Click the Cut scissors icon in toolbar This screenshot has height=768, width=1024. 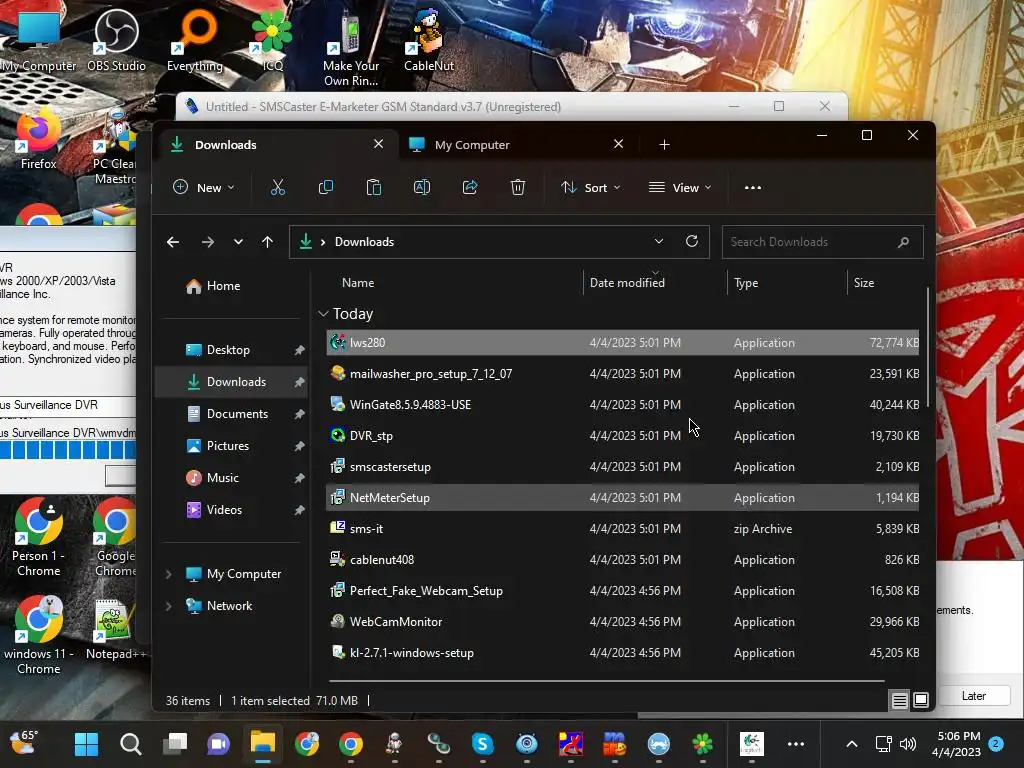278,188
